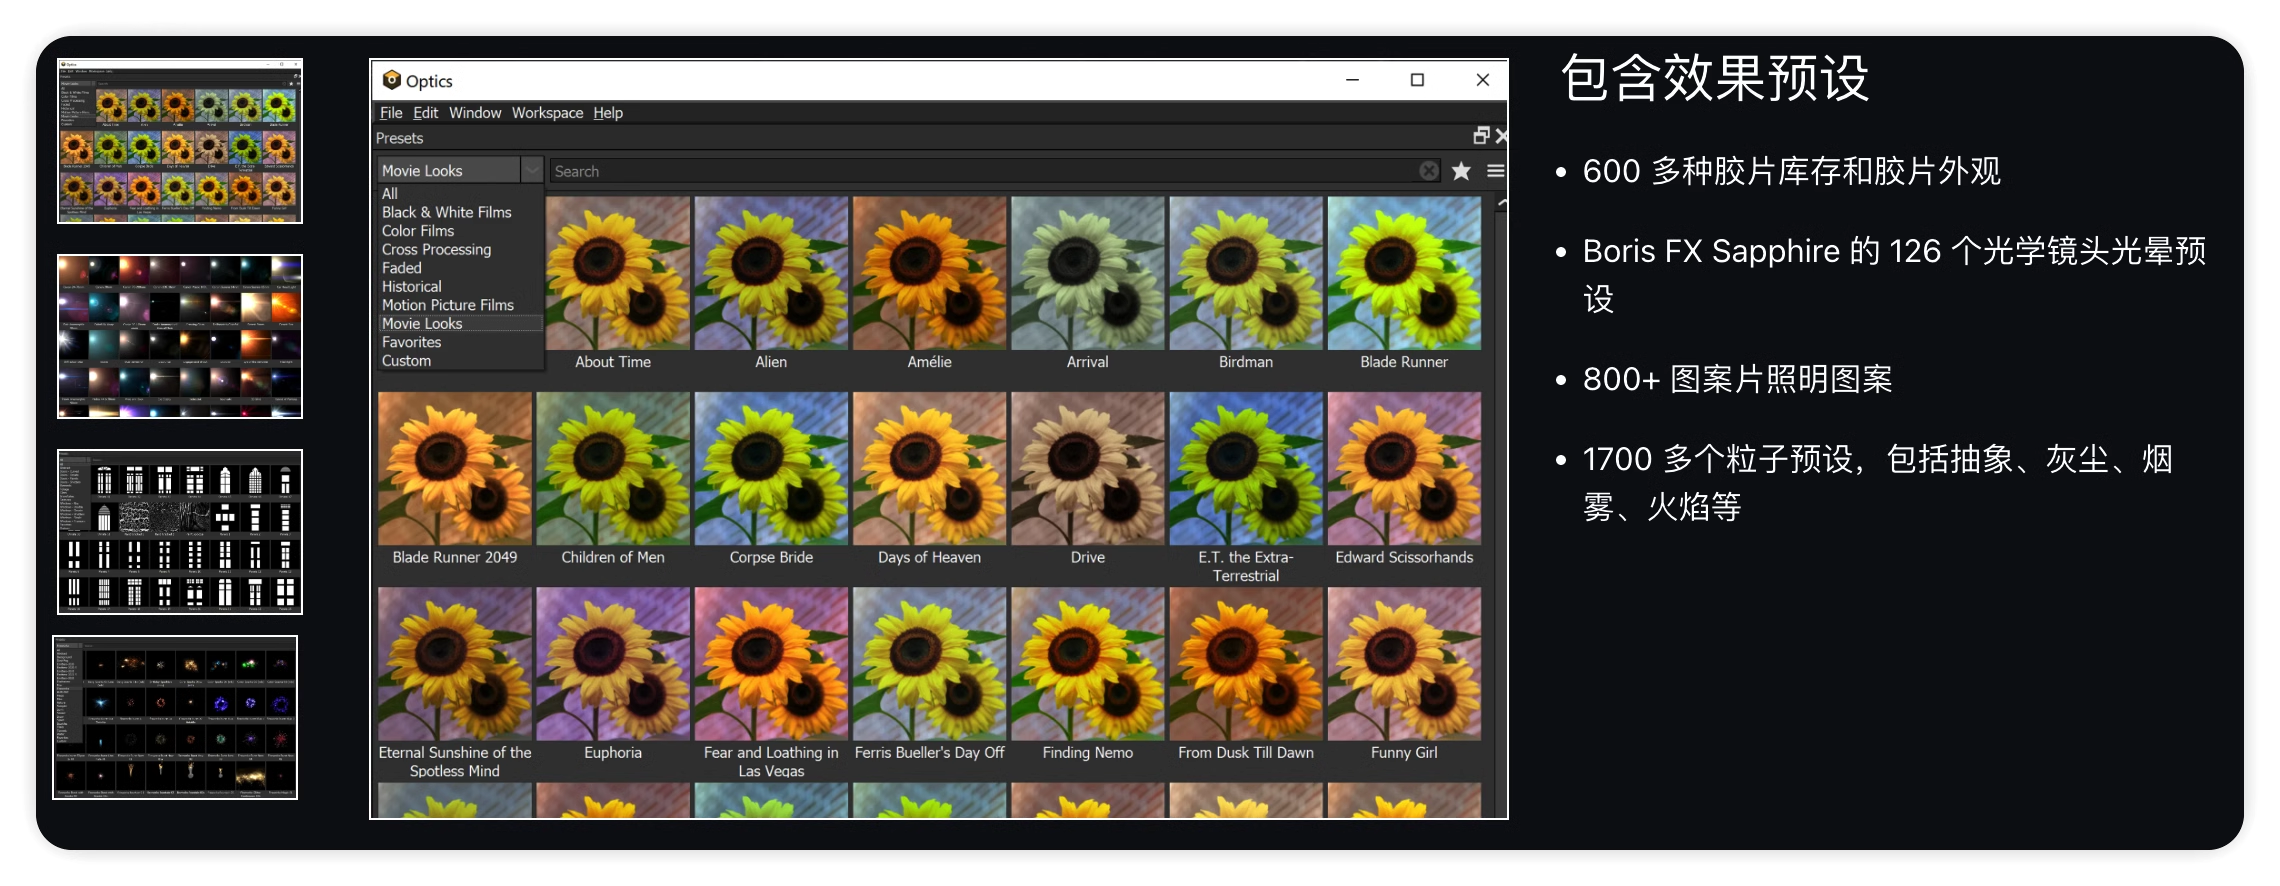Apply the Blade Runner preset thumbnail

pos(1403,273)
